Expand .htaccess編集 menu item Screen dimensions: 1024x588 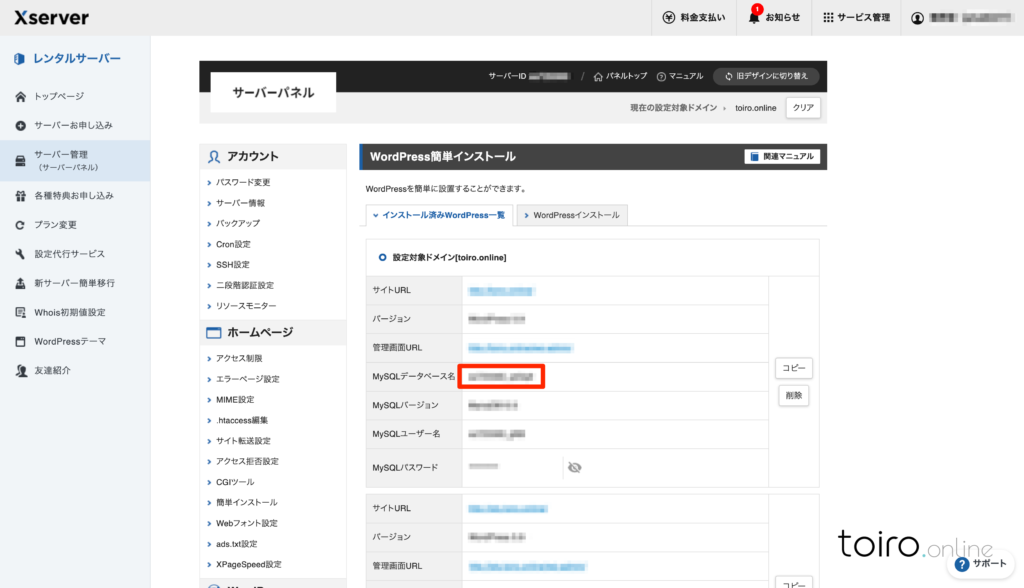pos(242,420)
